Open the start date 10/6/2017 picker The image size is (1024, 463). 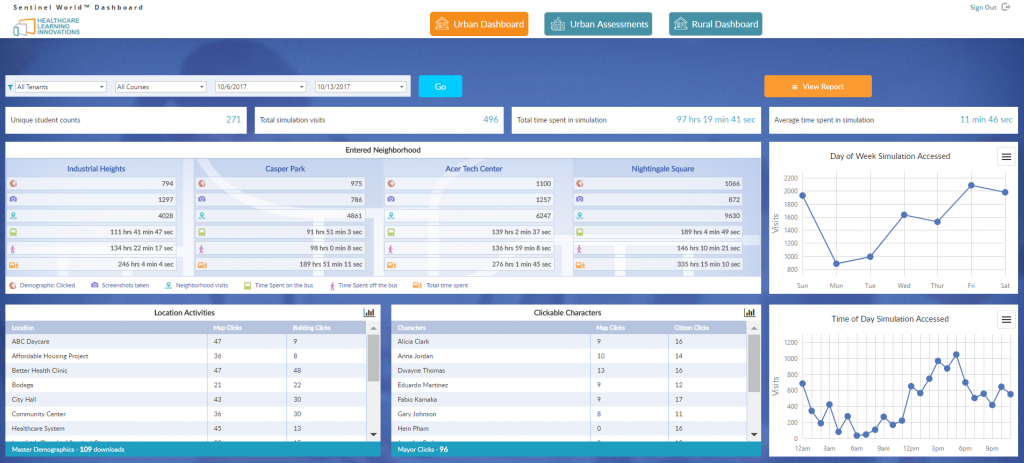coord(260,87)
